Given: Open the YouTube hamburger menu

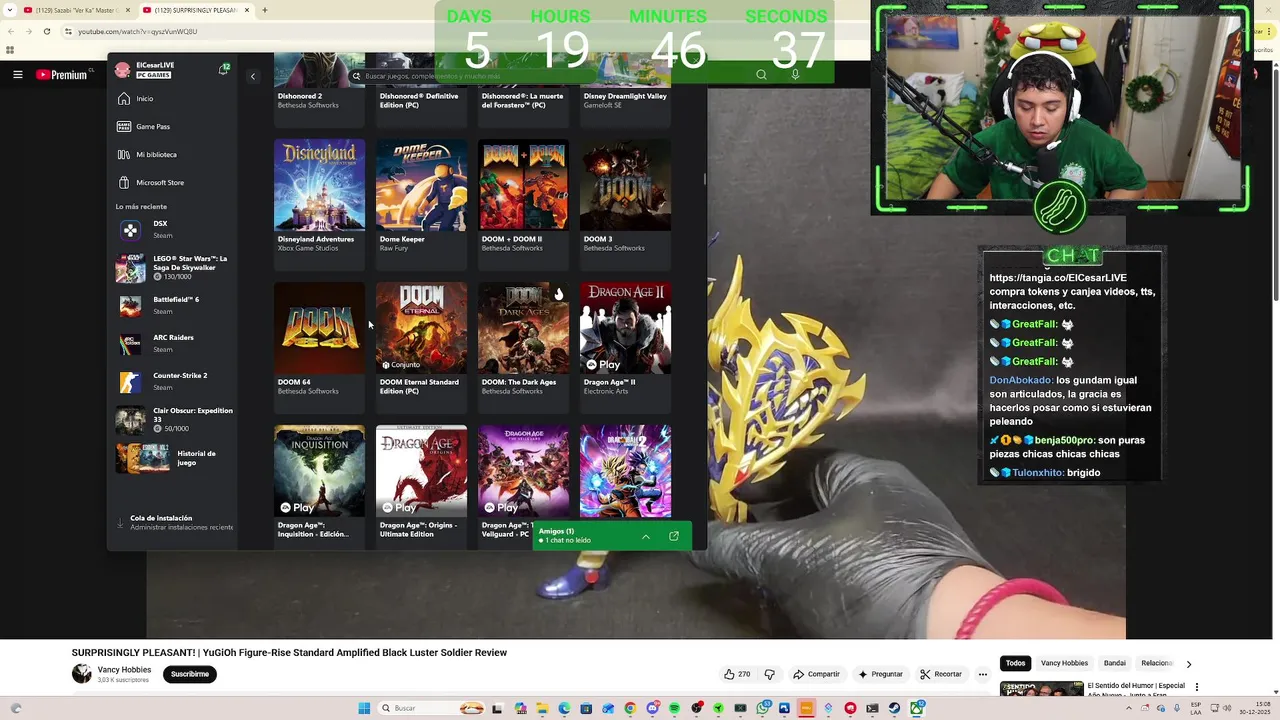Looking at the screenshot, I should pyautogui.click(x=17, y=74).
